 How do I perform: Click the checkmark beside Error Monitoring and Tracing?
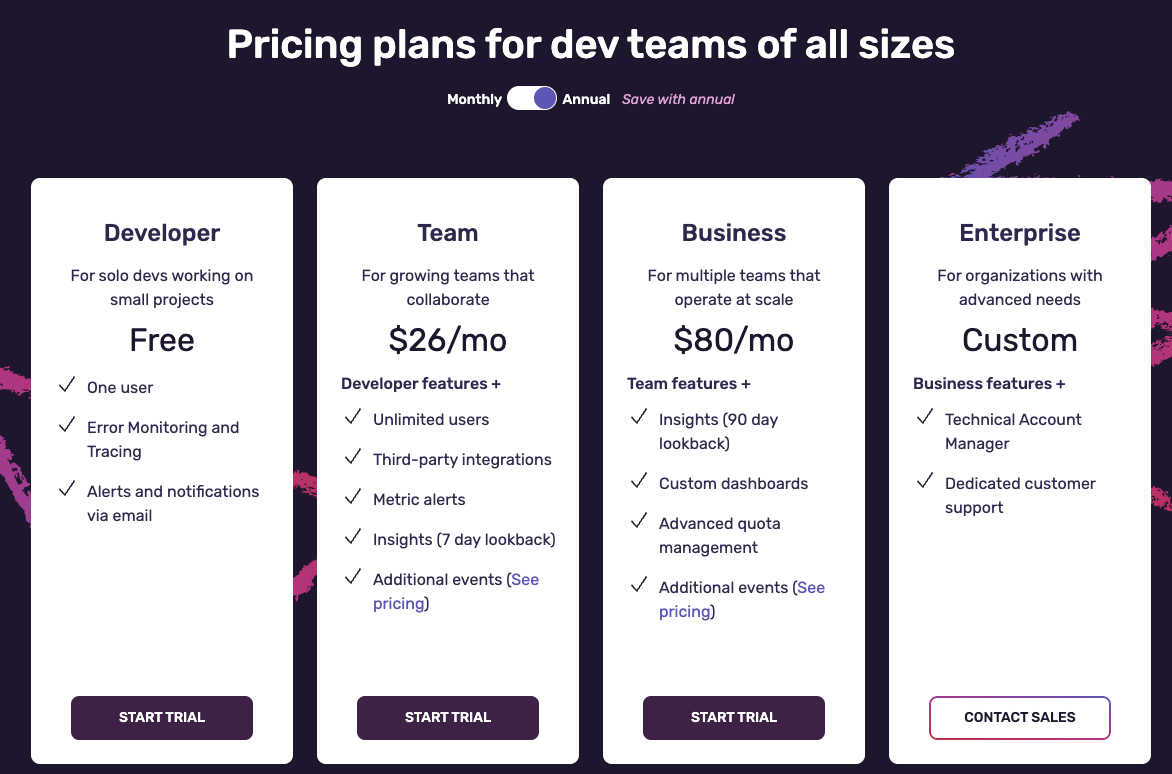[67, 425]
